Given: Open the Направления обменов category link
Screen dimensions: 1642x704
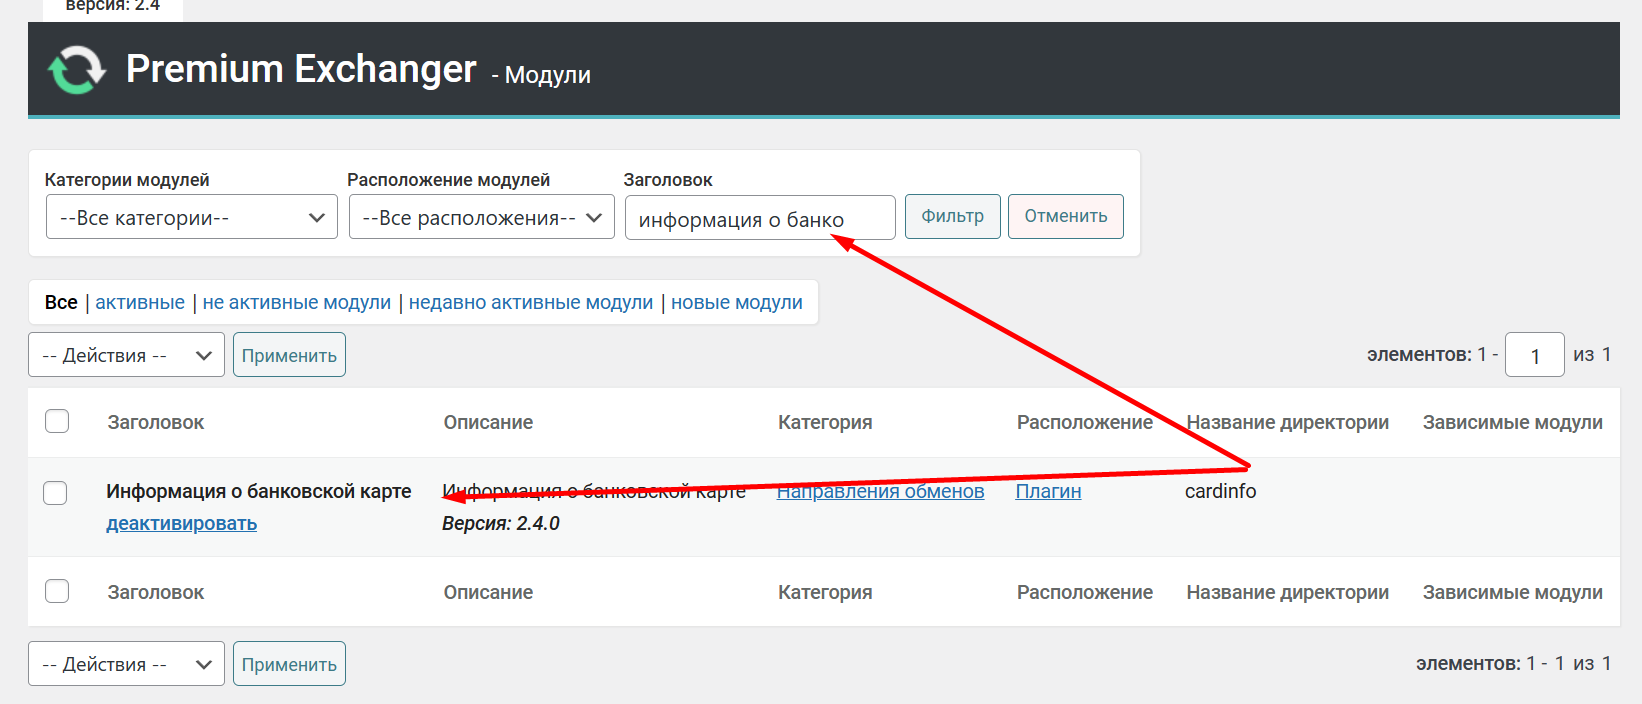Looking at the screenshot, I should pos(880,491).
